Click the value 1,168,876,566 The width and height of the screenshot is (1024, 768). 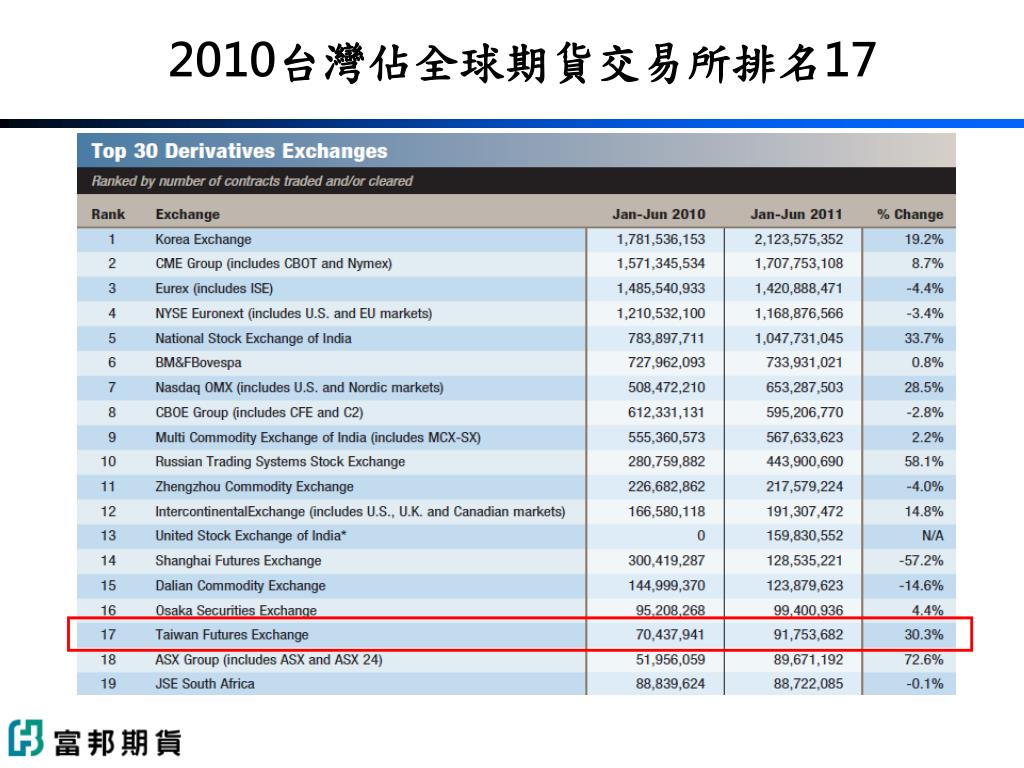pyautogui.click(x=799, y=313)
